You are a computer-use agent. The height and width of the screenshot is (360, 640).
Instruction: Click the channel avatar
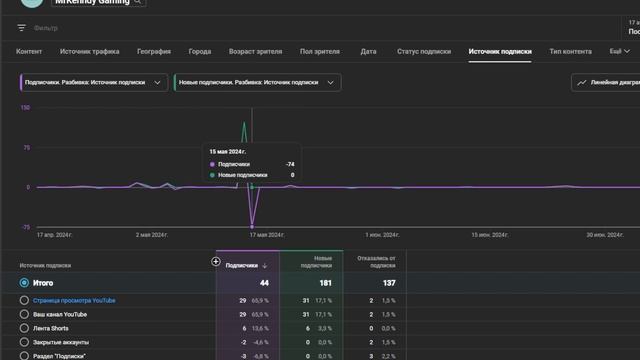pyautogui.click(x=32, y=2)
